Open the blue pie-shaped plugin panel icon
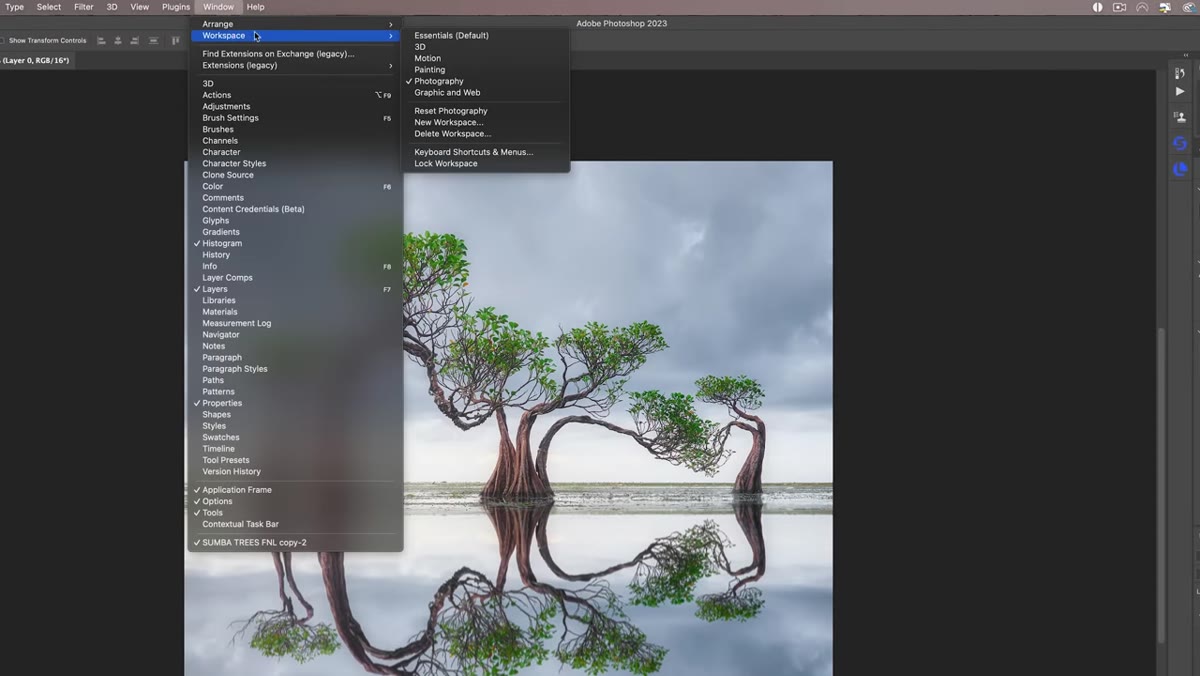Viewport: 1200px width, 676px height. pos(1180,169)
